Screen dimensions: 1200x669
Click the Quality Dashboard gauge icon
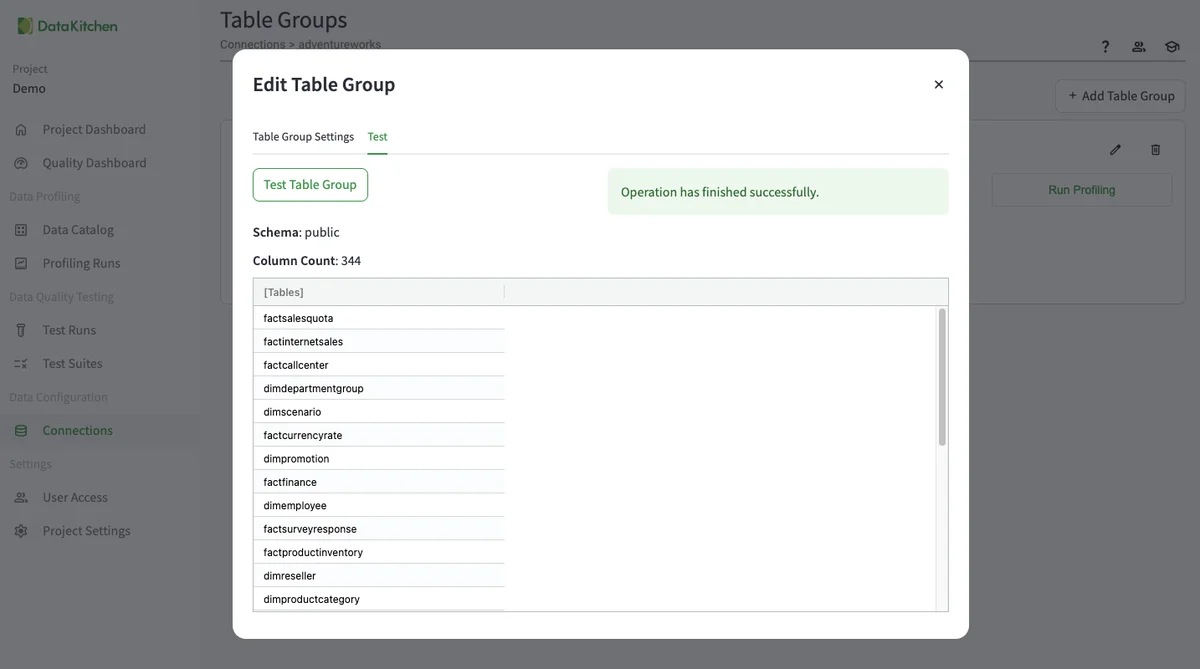(21, 163)
